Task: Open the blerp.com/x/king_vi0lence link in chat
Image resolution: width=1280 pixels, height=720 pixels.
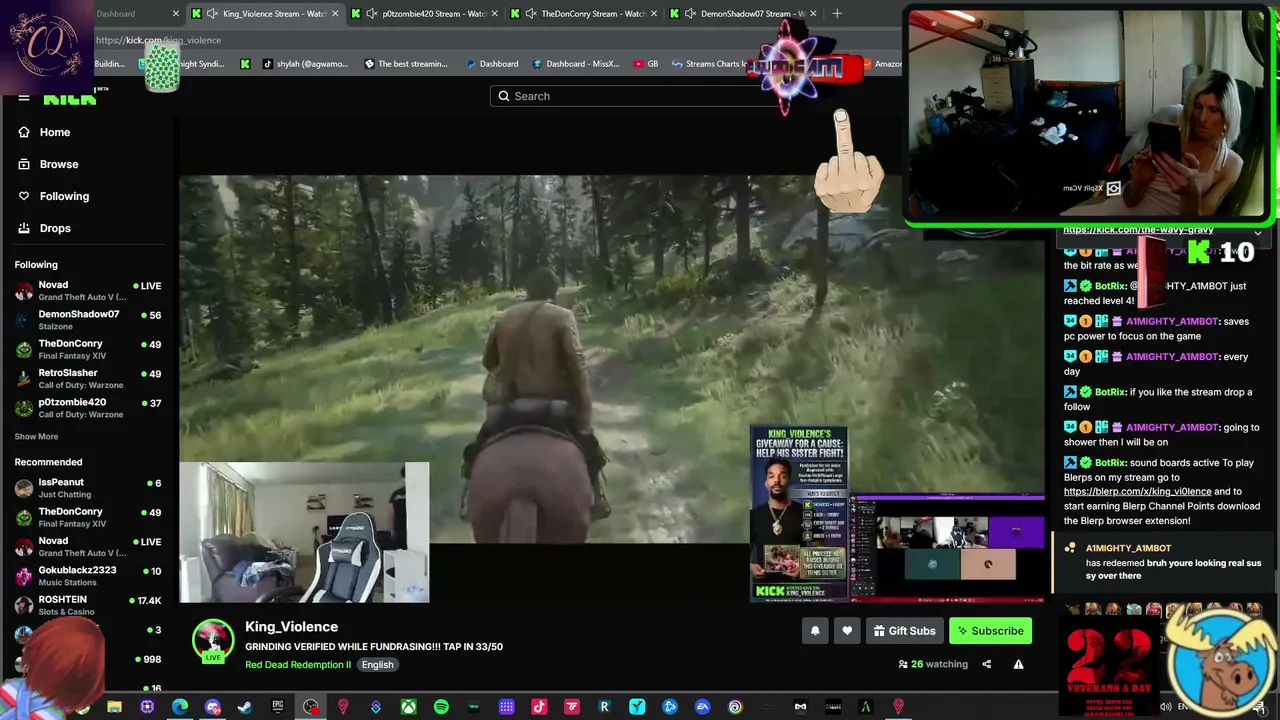Action: (x=1137, y=492)
